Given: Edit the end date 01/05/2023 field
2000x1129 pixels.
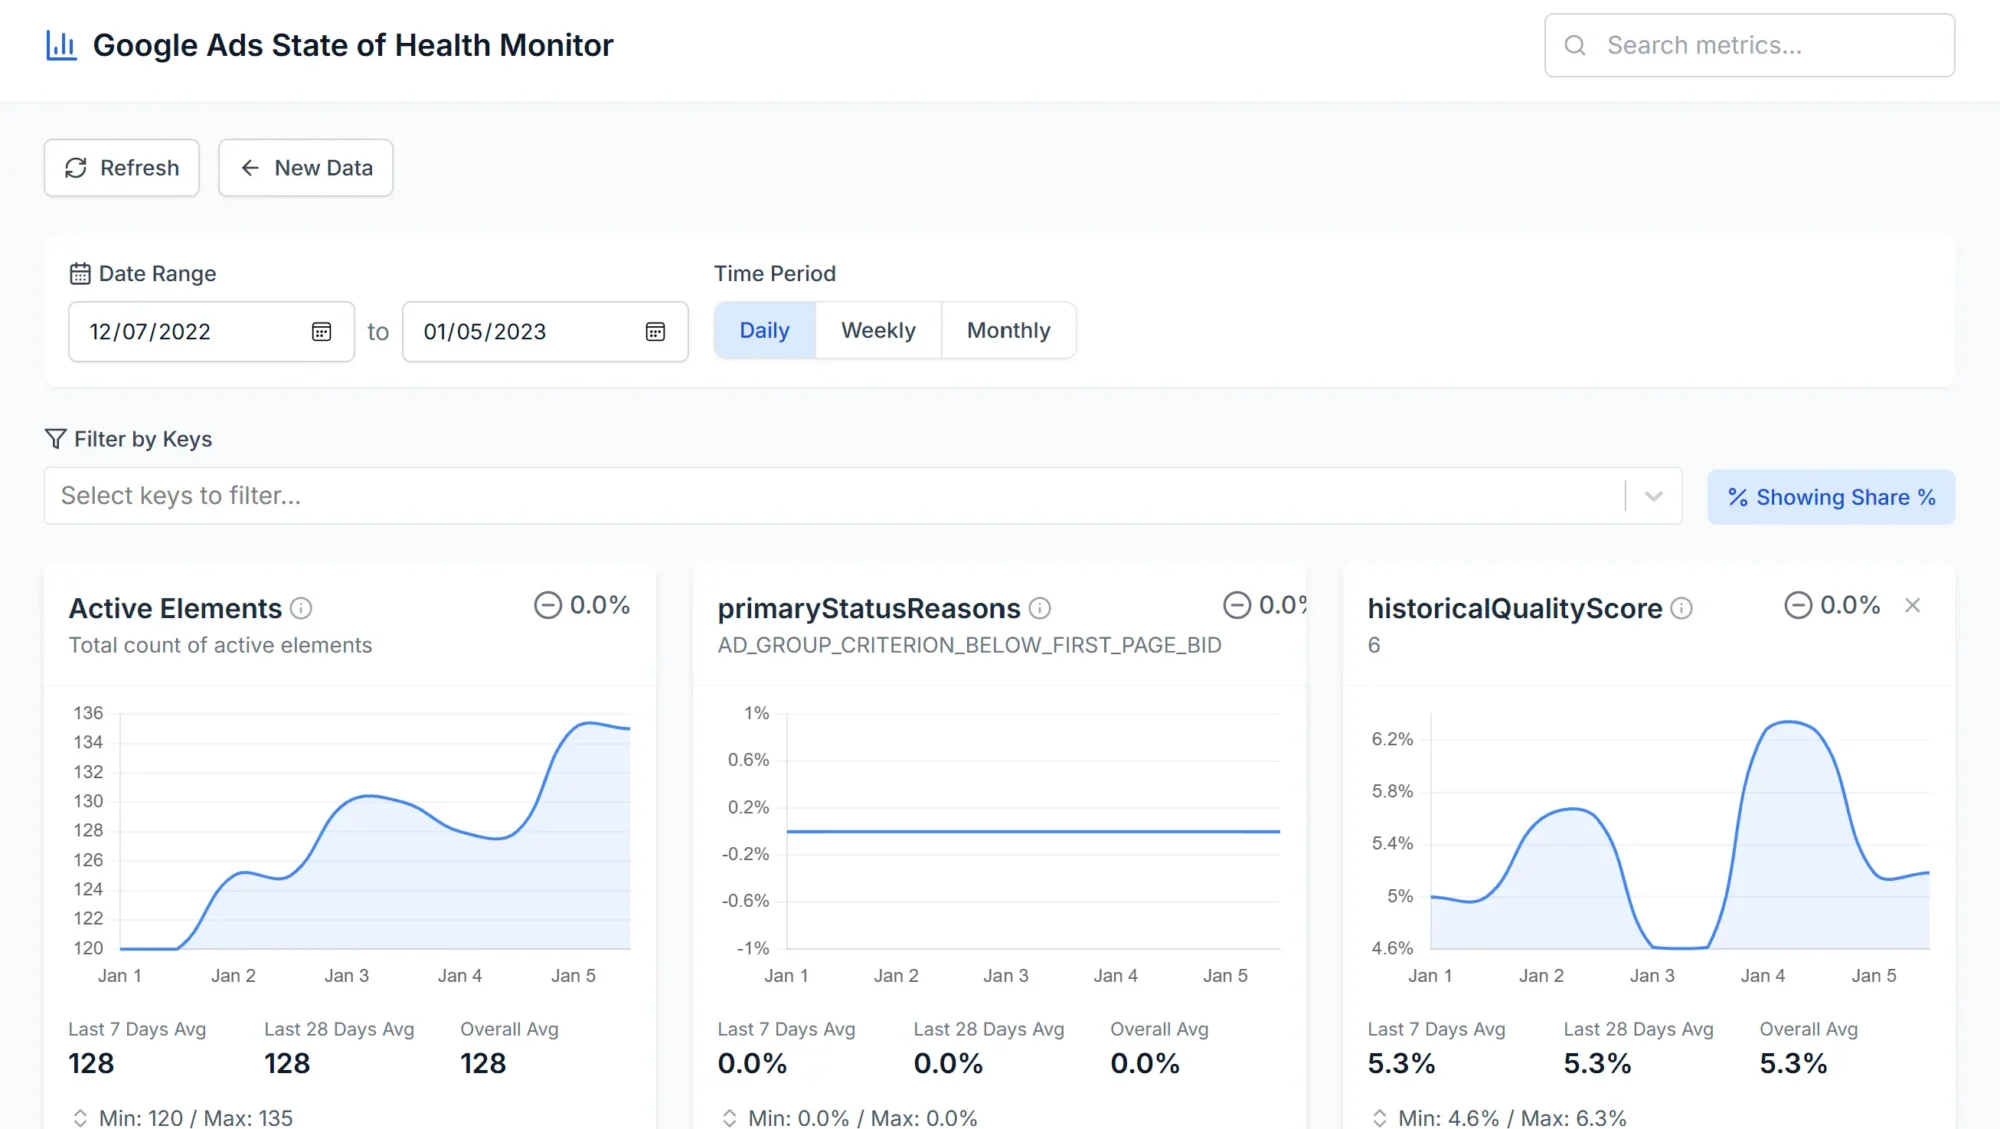Looking at the screenshot, I should pyautogui.click(x=545, y=332).
